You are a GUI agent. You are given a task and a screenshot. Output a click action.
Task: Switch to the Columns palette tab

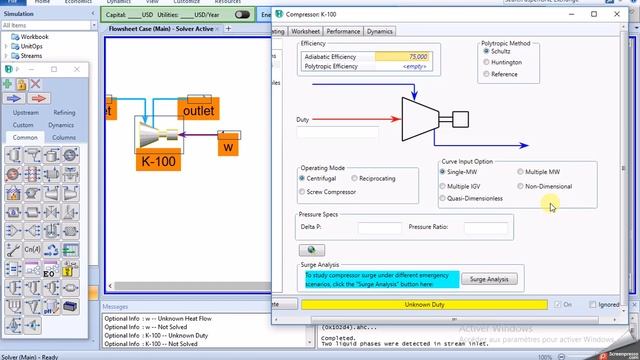(x=64, y=138)
